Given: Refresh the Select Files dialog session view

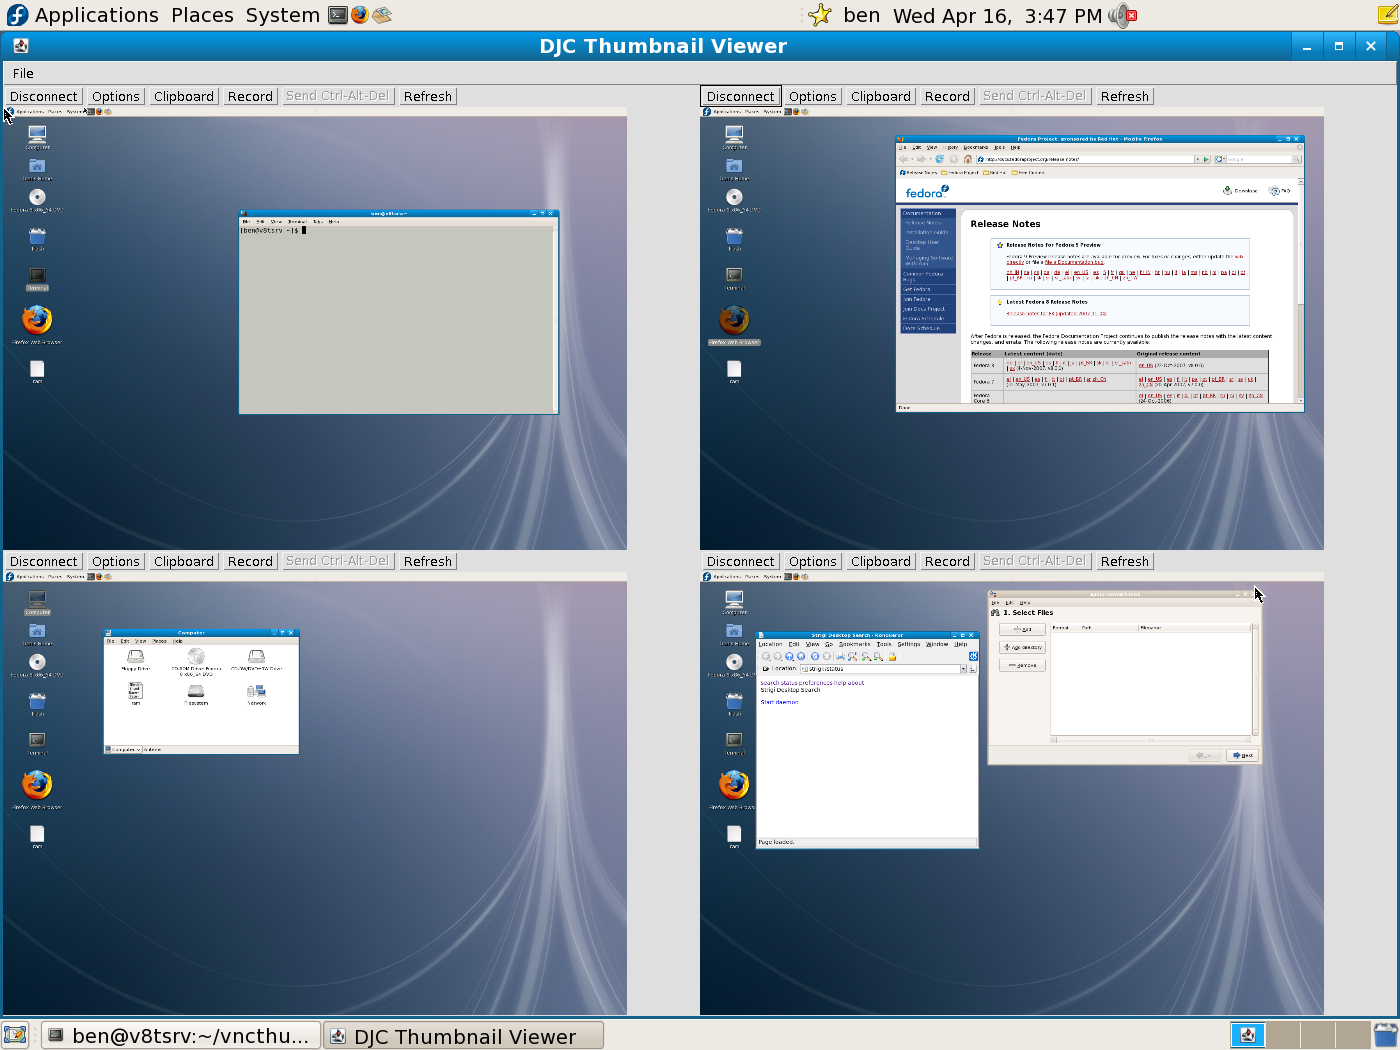Looking at the screenshot, I should 1124,561.
